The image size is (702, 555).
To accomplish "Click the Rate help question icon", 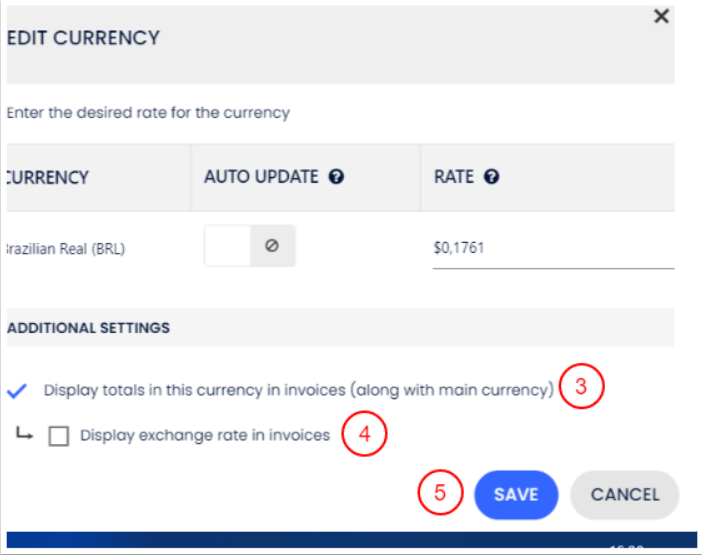I will (491, 177).
